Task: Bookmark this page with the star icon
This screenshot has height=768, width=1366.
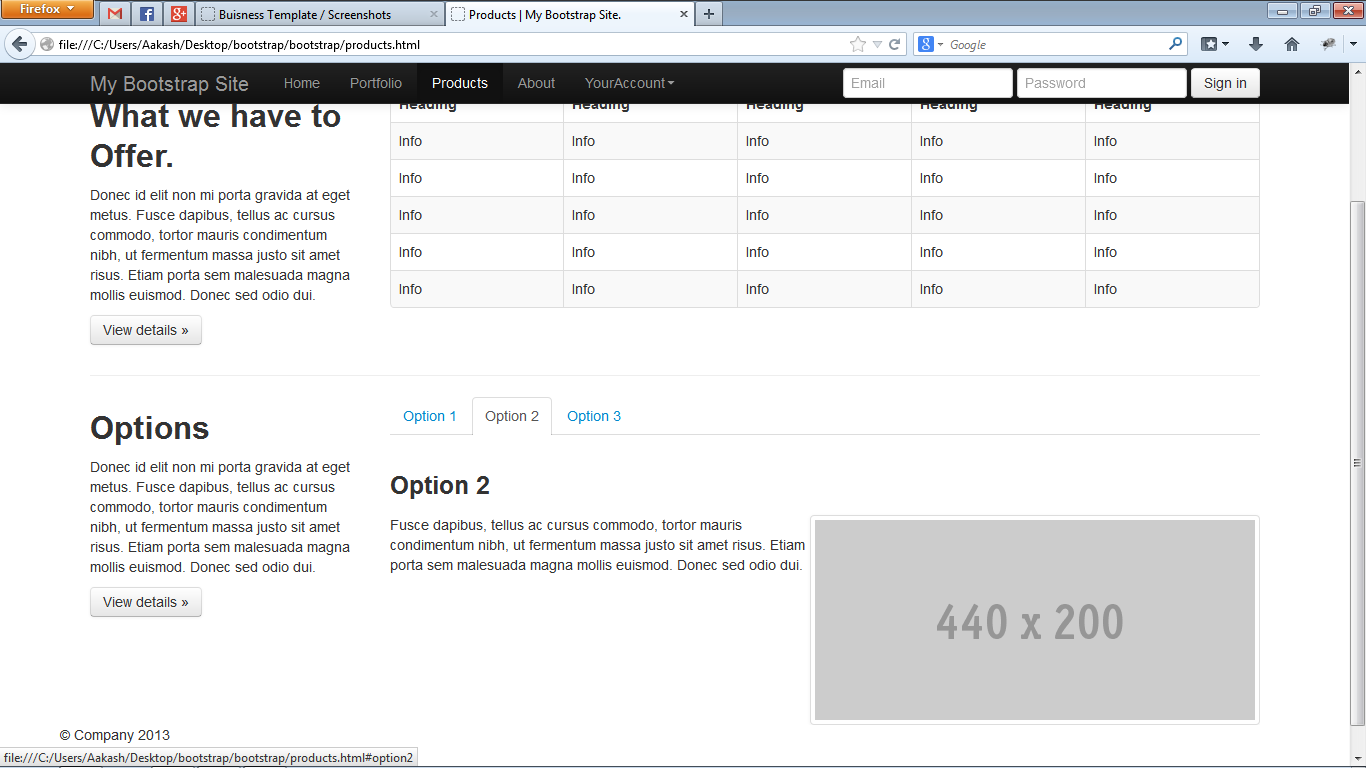Action: click(856, 44)
